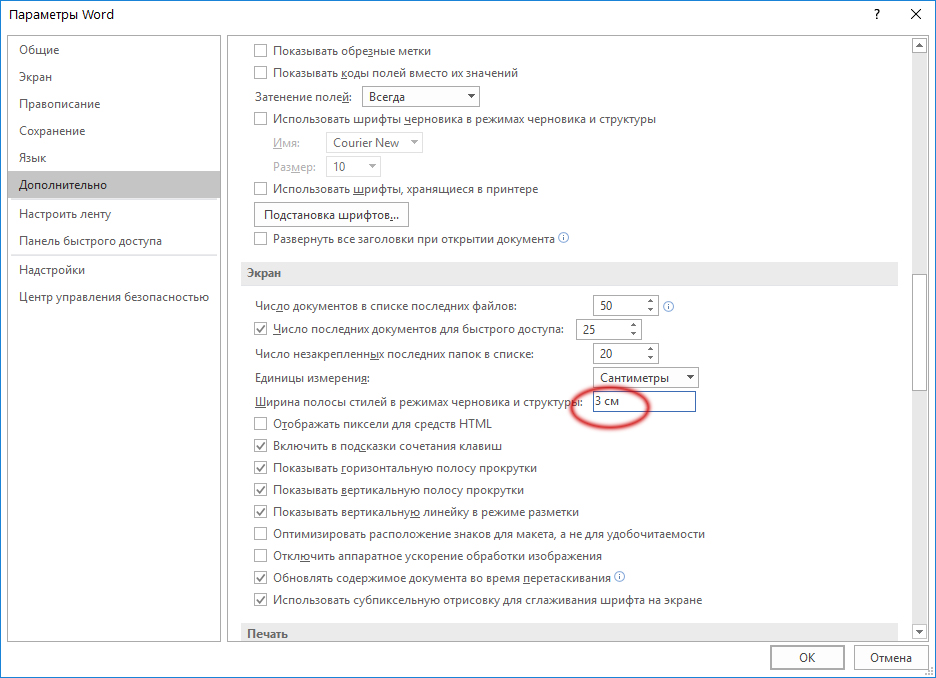
Task: Click the recent files count field showing 50
Action: point(619,306)
